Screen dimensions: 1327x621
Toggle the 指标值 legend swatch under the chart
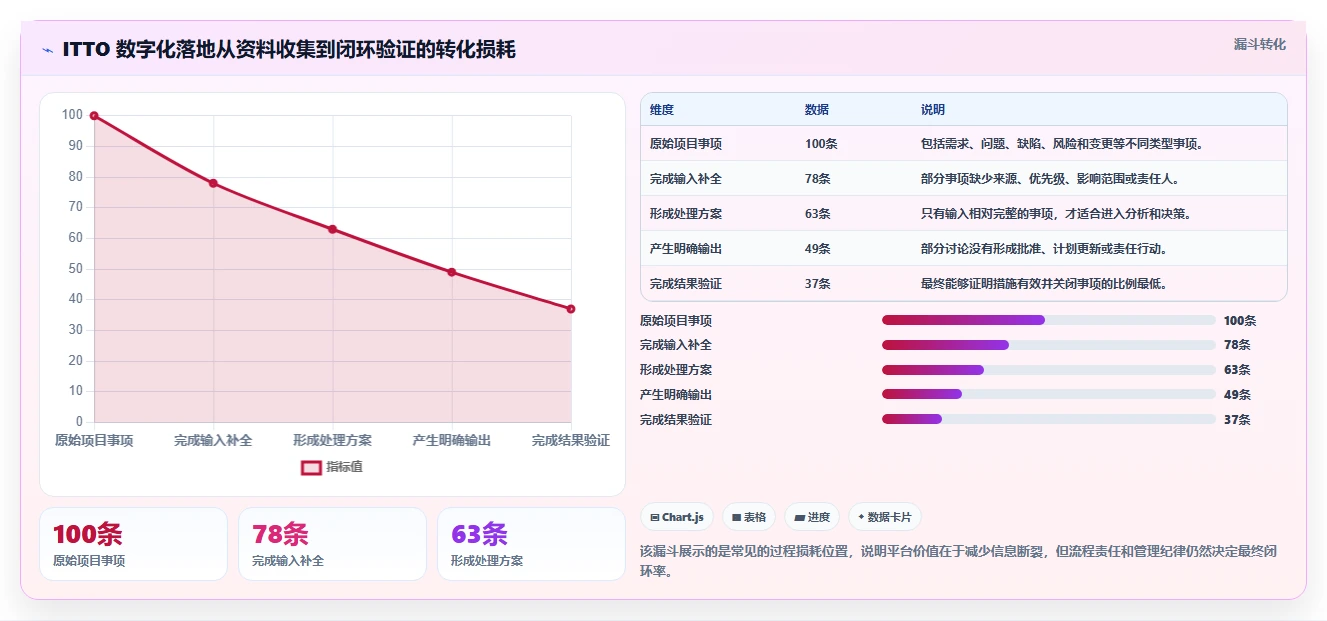click(311, 467)
